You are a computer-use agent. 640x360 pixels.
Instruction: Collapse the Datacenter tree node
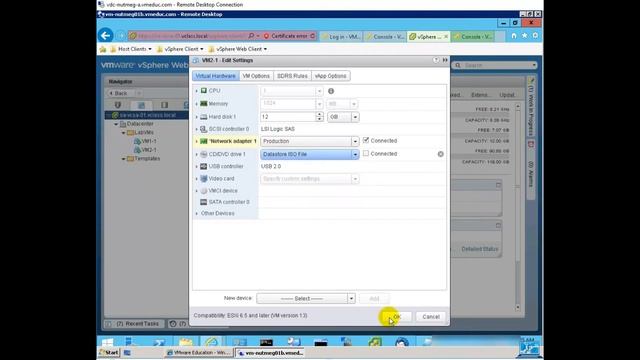(x=116, y=124)
